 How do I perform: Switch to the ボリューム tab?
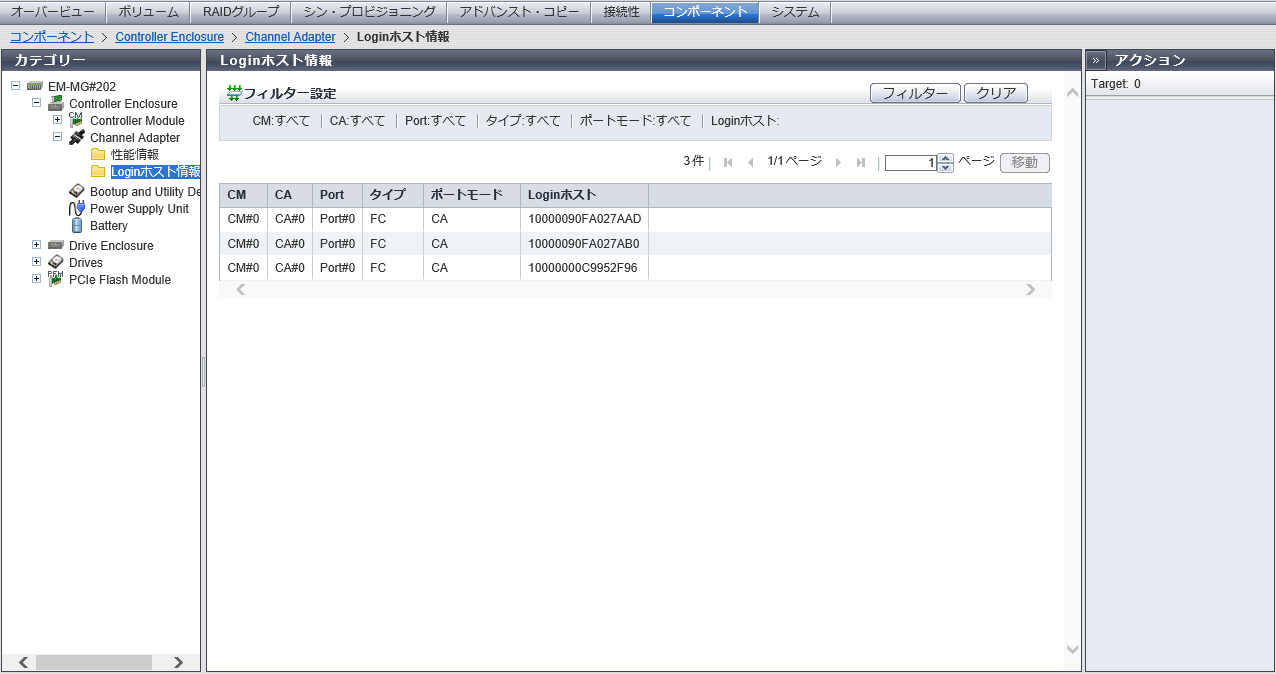(148, 12)
